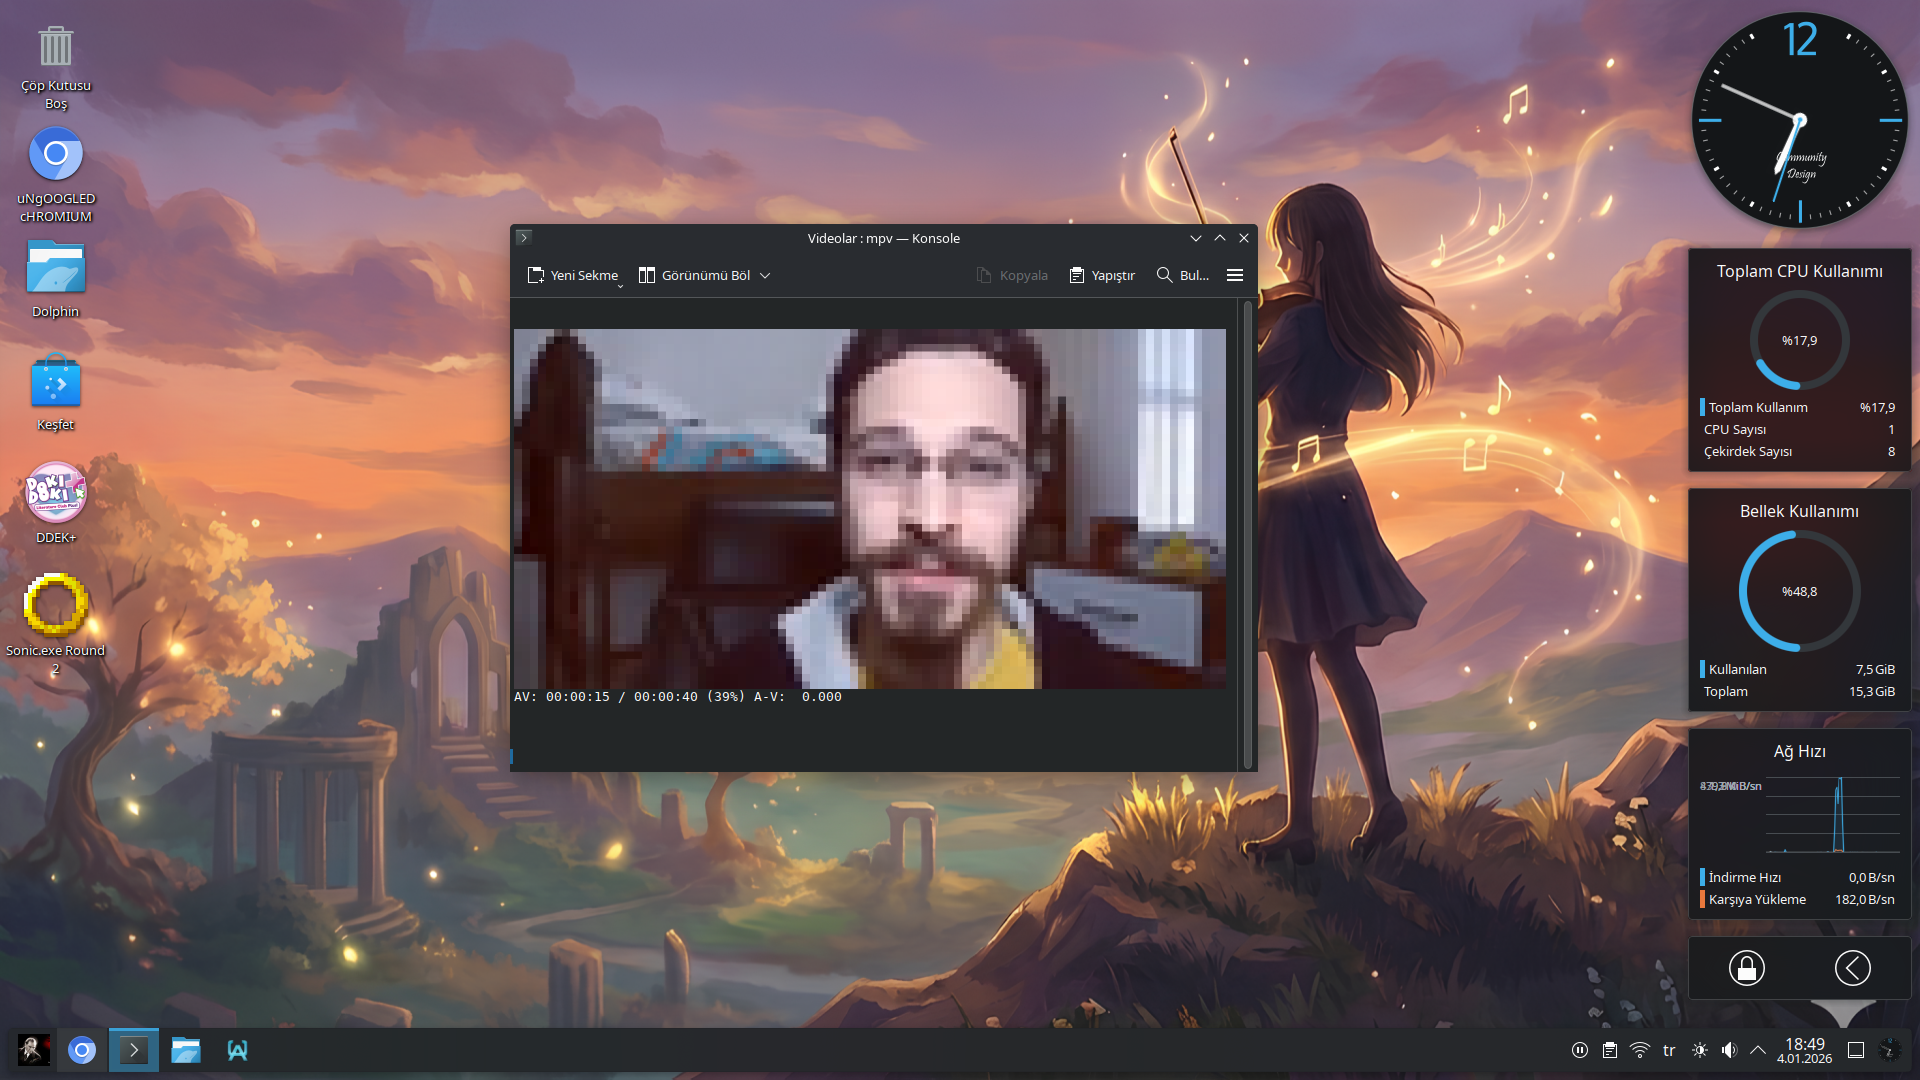The image size is (1920, 1080).
Task: Click the Bellek Kullanımı memory gauge
Action: pos(1799,591)
